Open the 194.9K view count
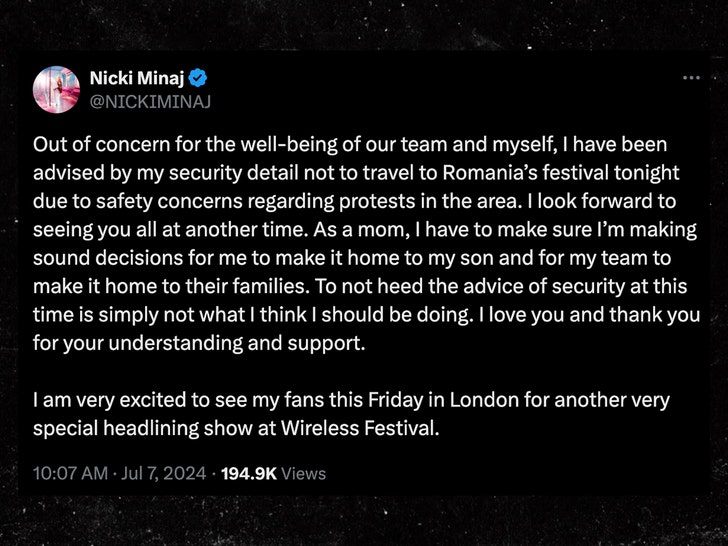The image size is (728, 546). 247,473
